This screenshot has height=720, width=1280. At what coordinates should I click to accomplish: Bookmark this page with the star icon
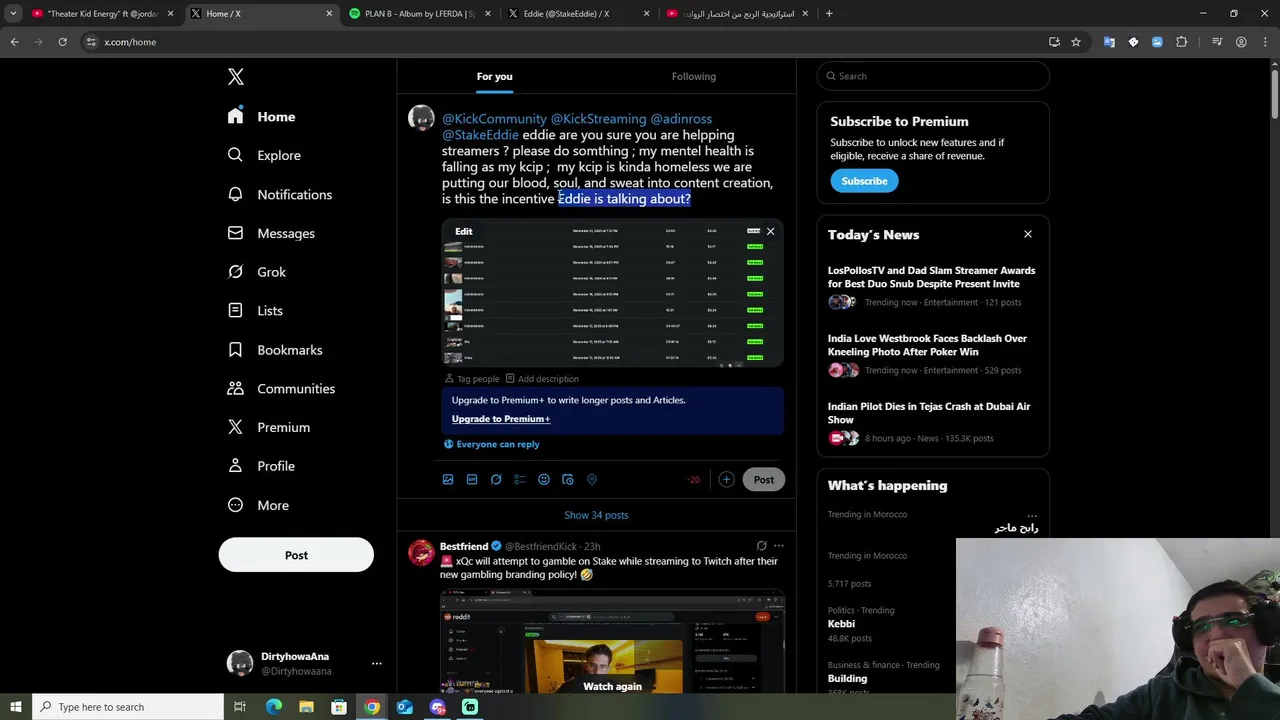[x=1076, y=42]
